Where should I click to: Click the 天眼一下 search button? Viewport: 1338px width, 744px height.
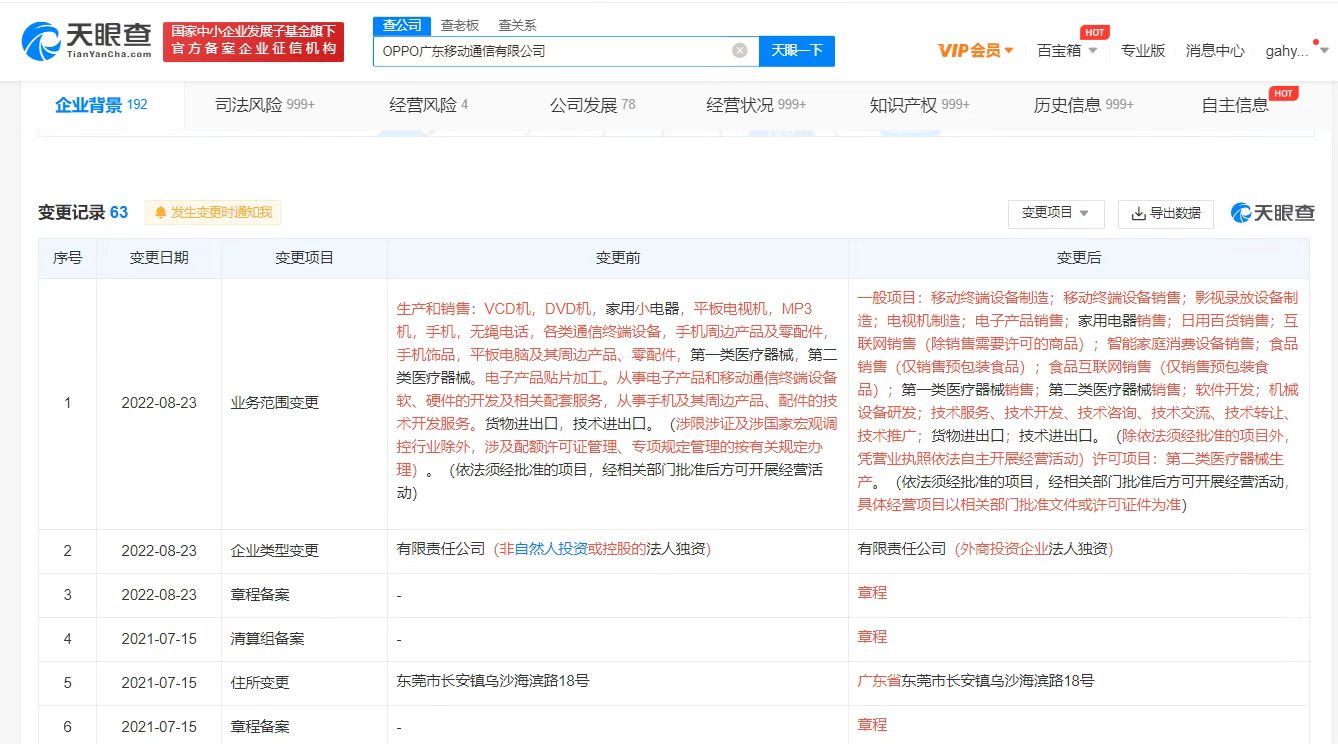(796, 51)
